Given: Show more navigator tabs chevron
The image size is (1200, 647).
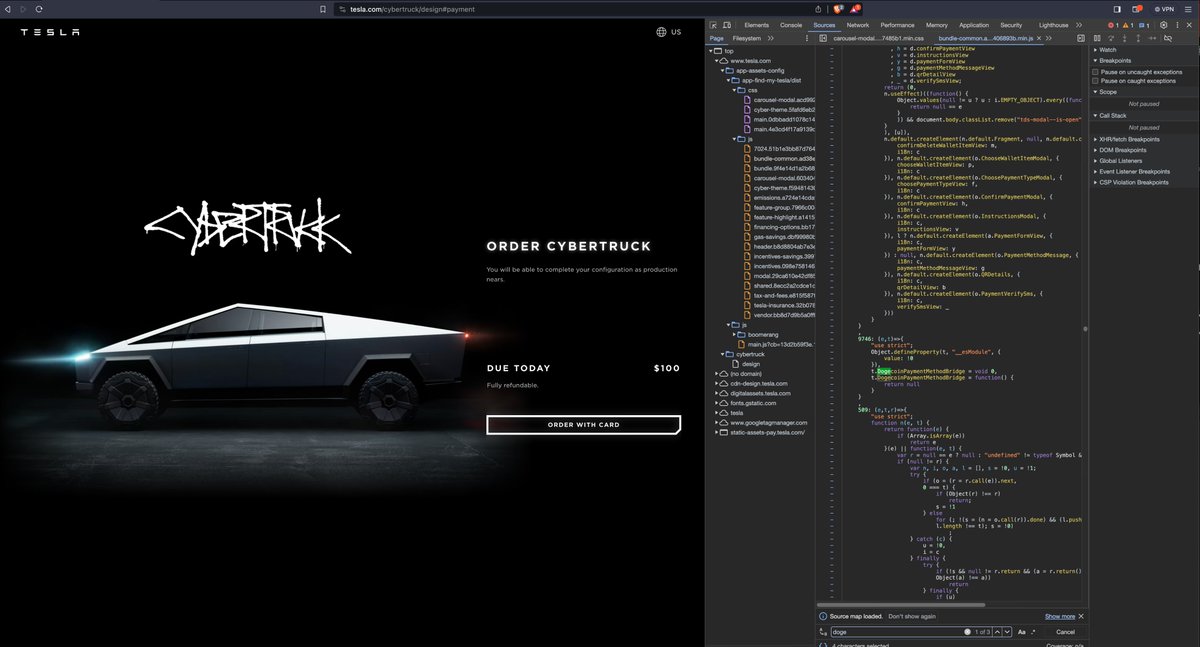Looking at the screenshot, I should 770,38.
